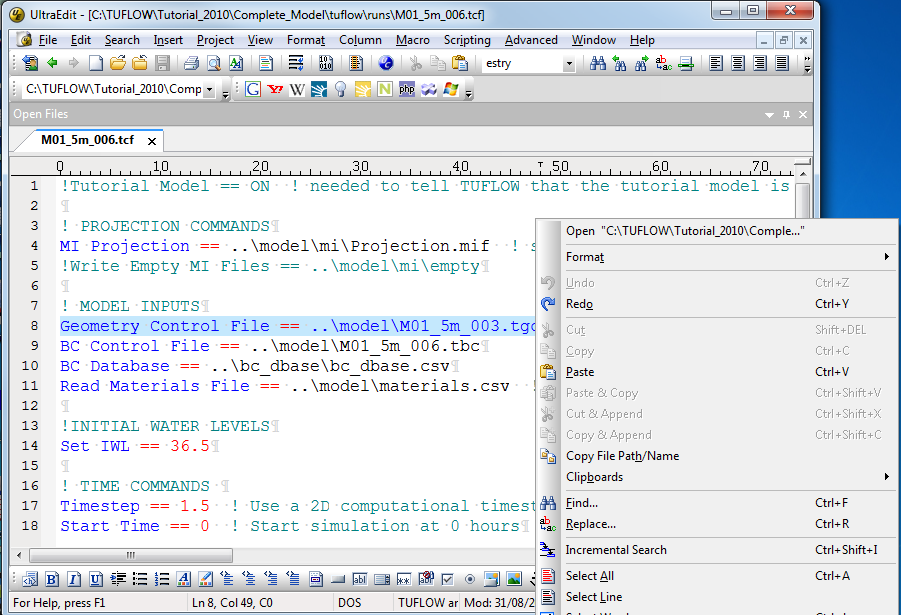Choose Find... in the context menu
Viewport: 901px width, 615px height.
tap(717, 502)
